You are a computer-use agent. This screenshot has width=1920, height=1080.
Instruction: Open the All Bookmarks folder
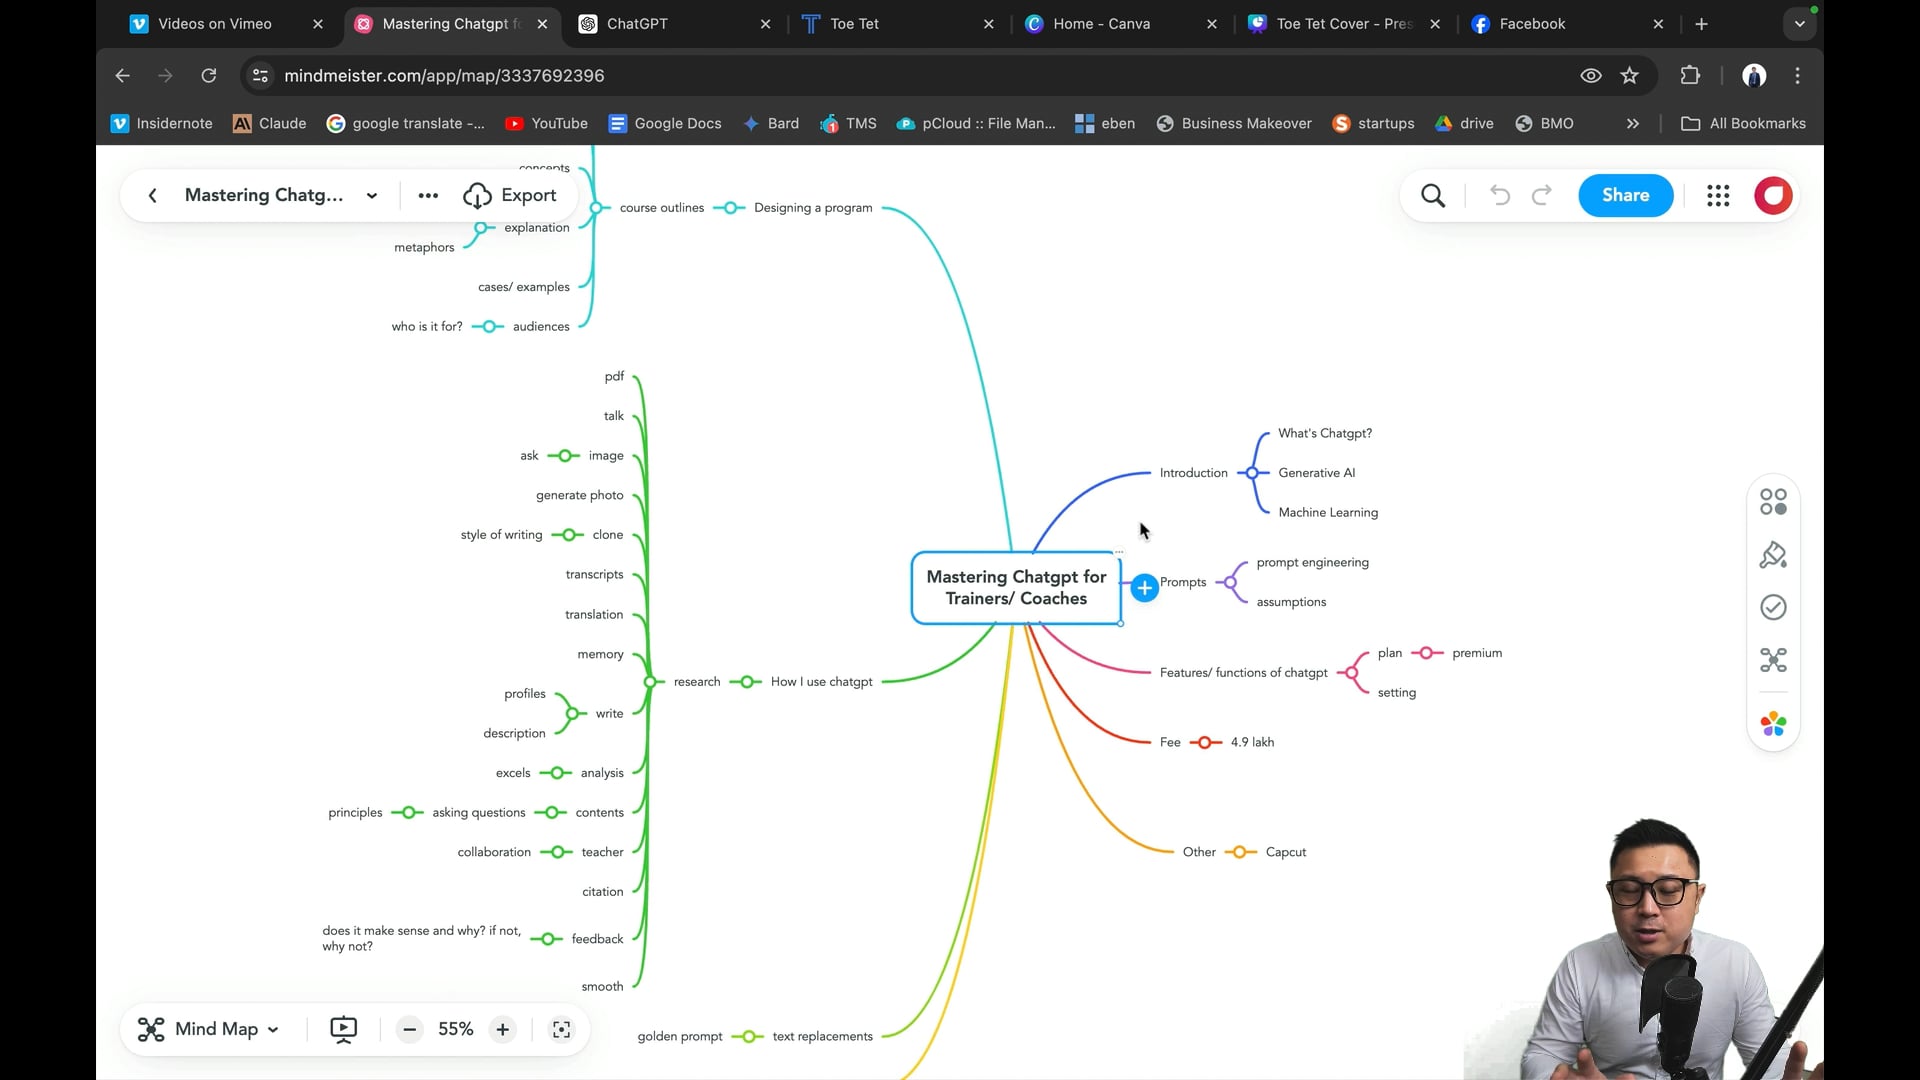tap(1744, 124)
